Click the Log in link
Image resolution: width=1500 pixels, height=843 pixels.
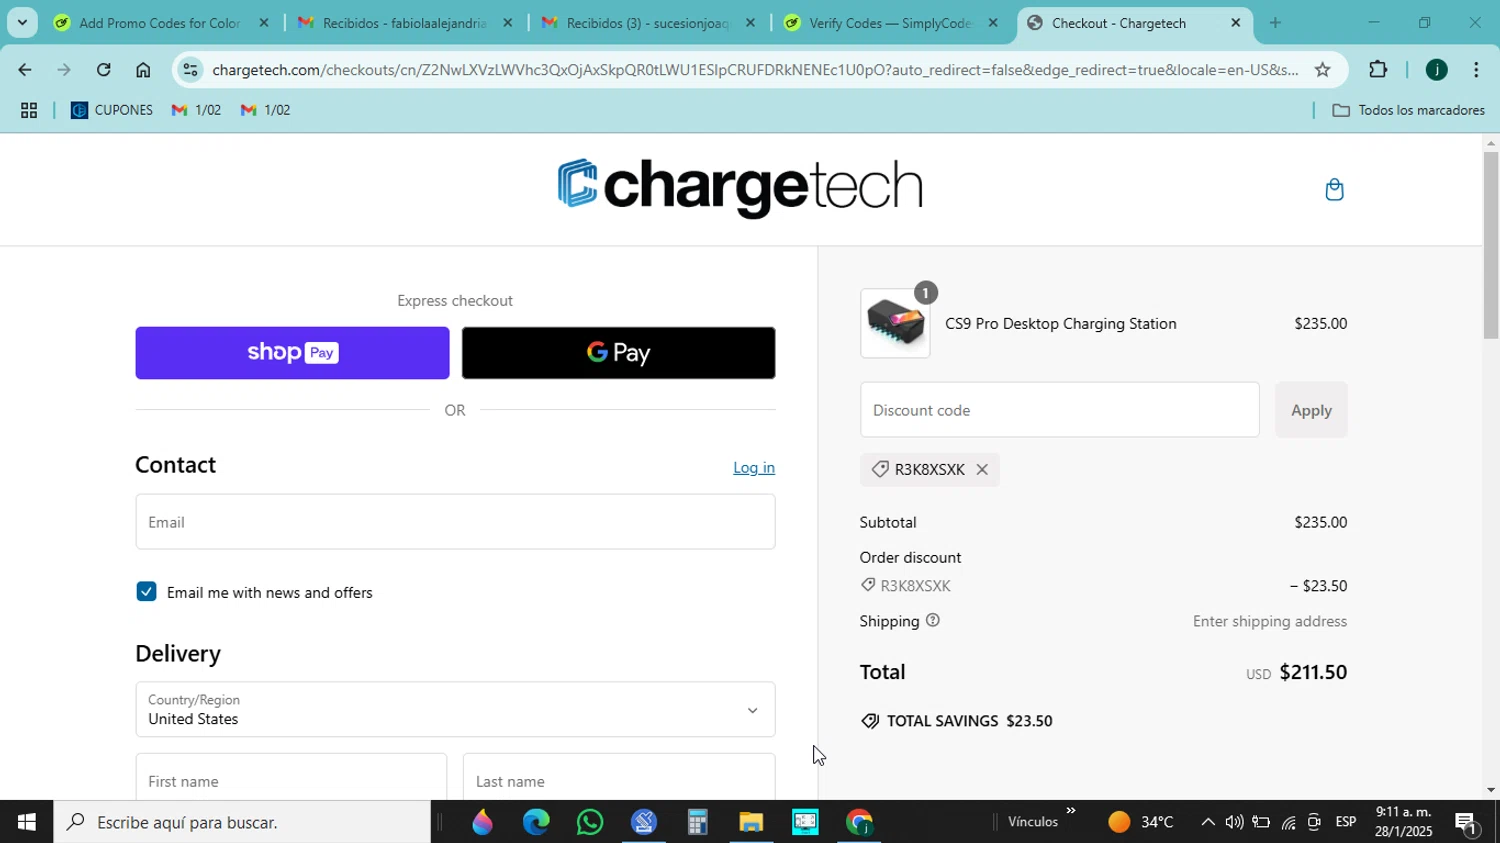(754, 468)
